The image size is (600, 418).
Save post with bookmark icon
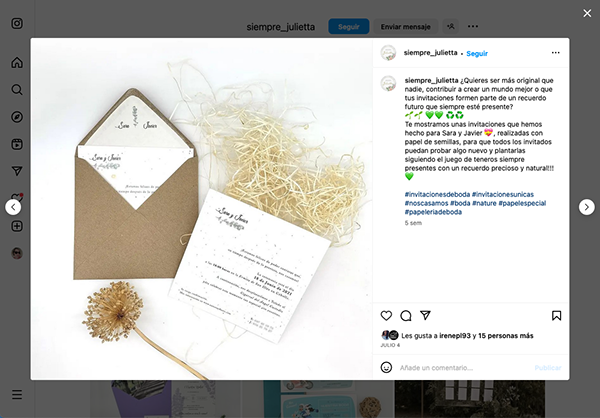click(x=556, y=315)
